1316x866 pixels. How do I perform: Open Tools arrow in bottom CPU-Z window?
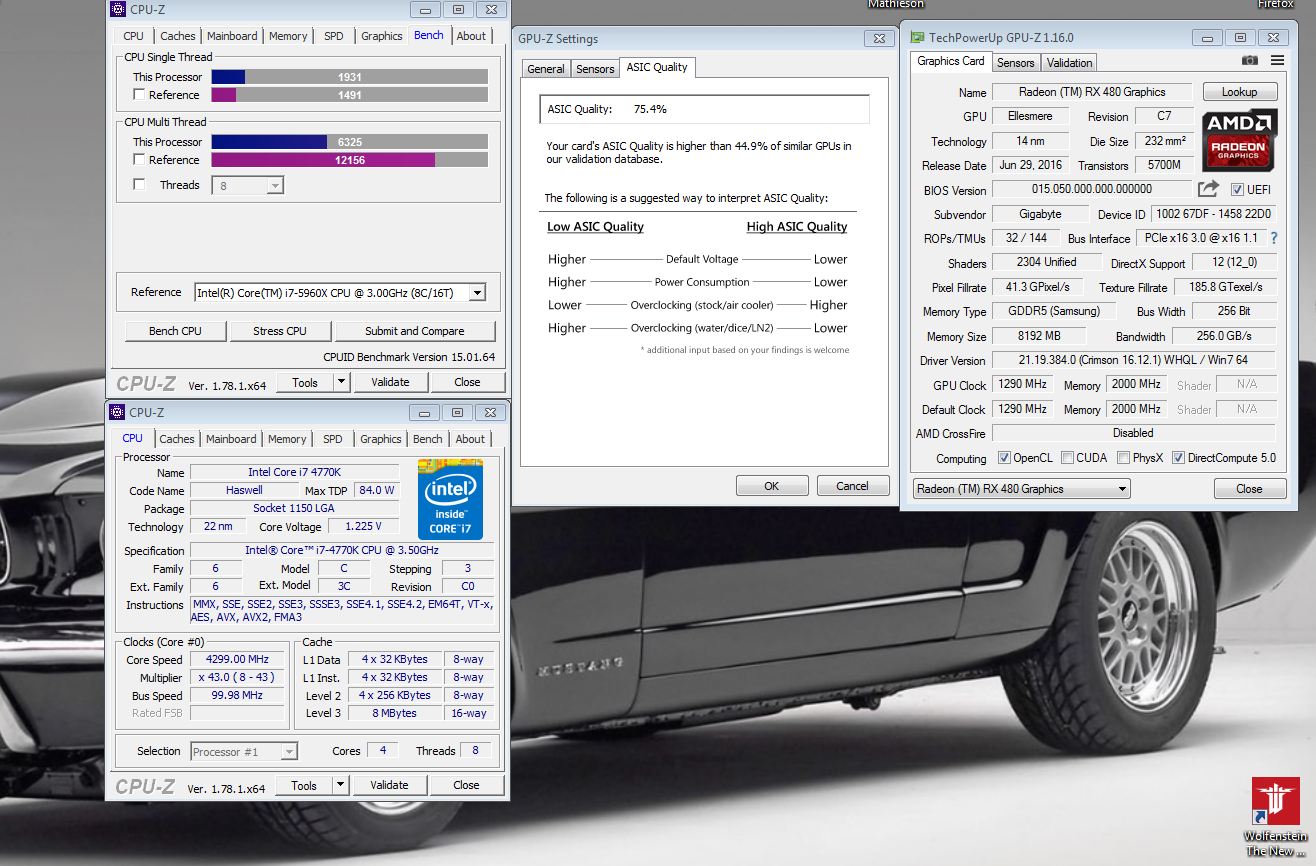point(341,786)
